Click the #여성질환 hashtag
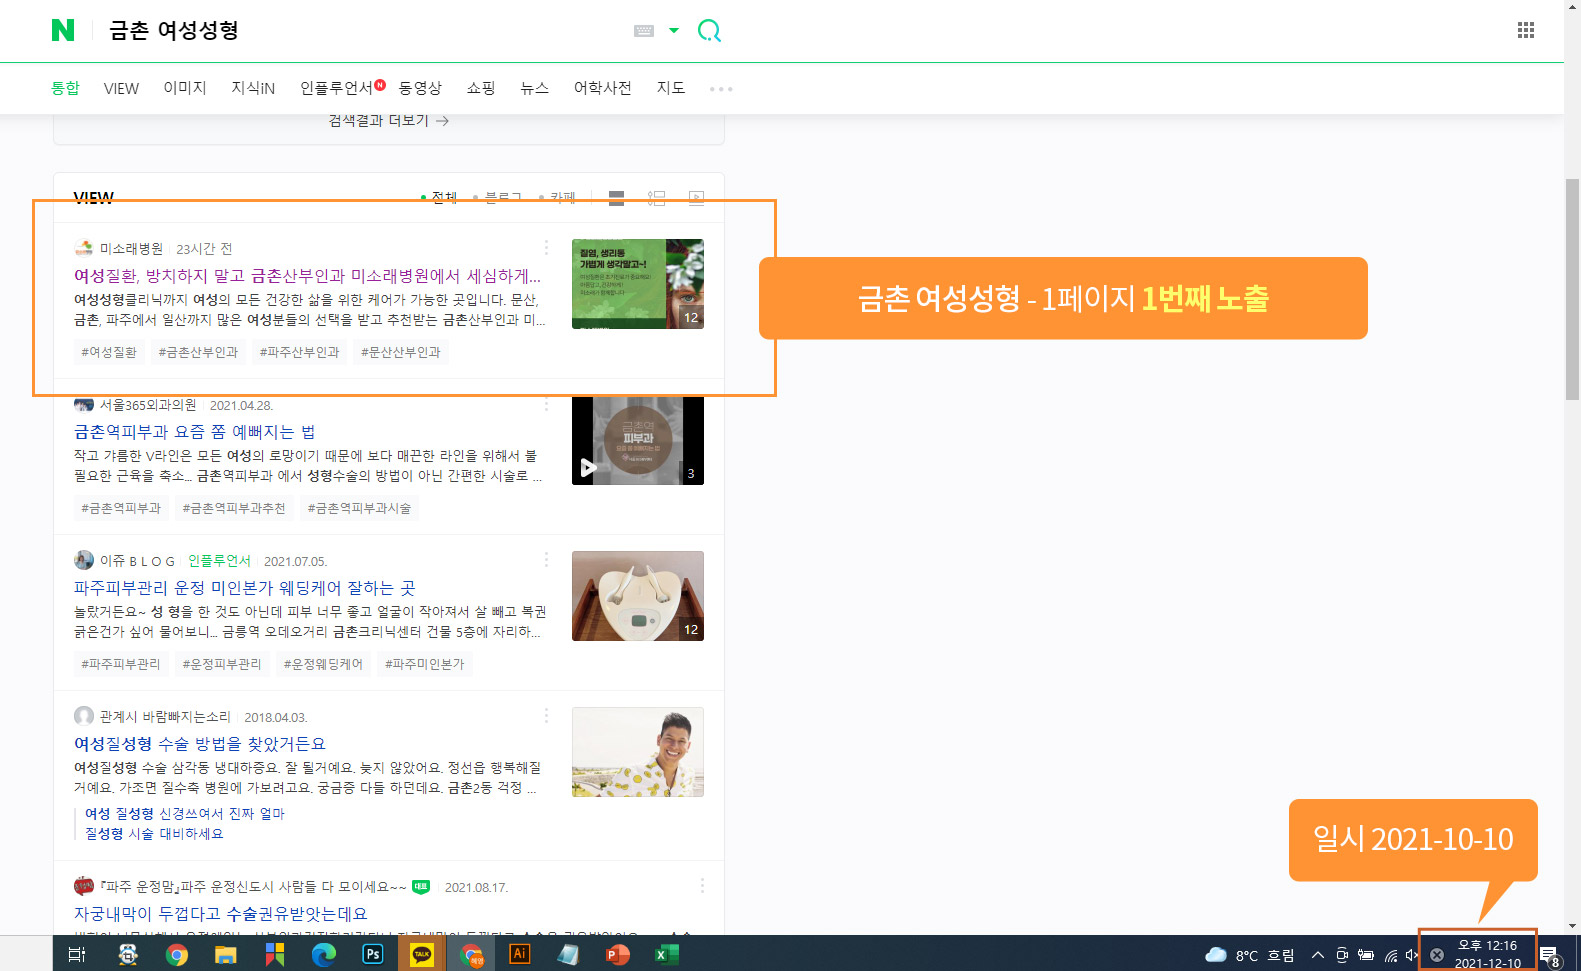The width and height of the screenshot is (1581, 971). [109, 352]
